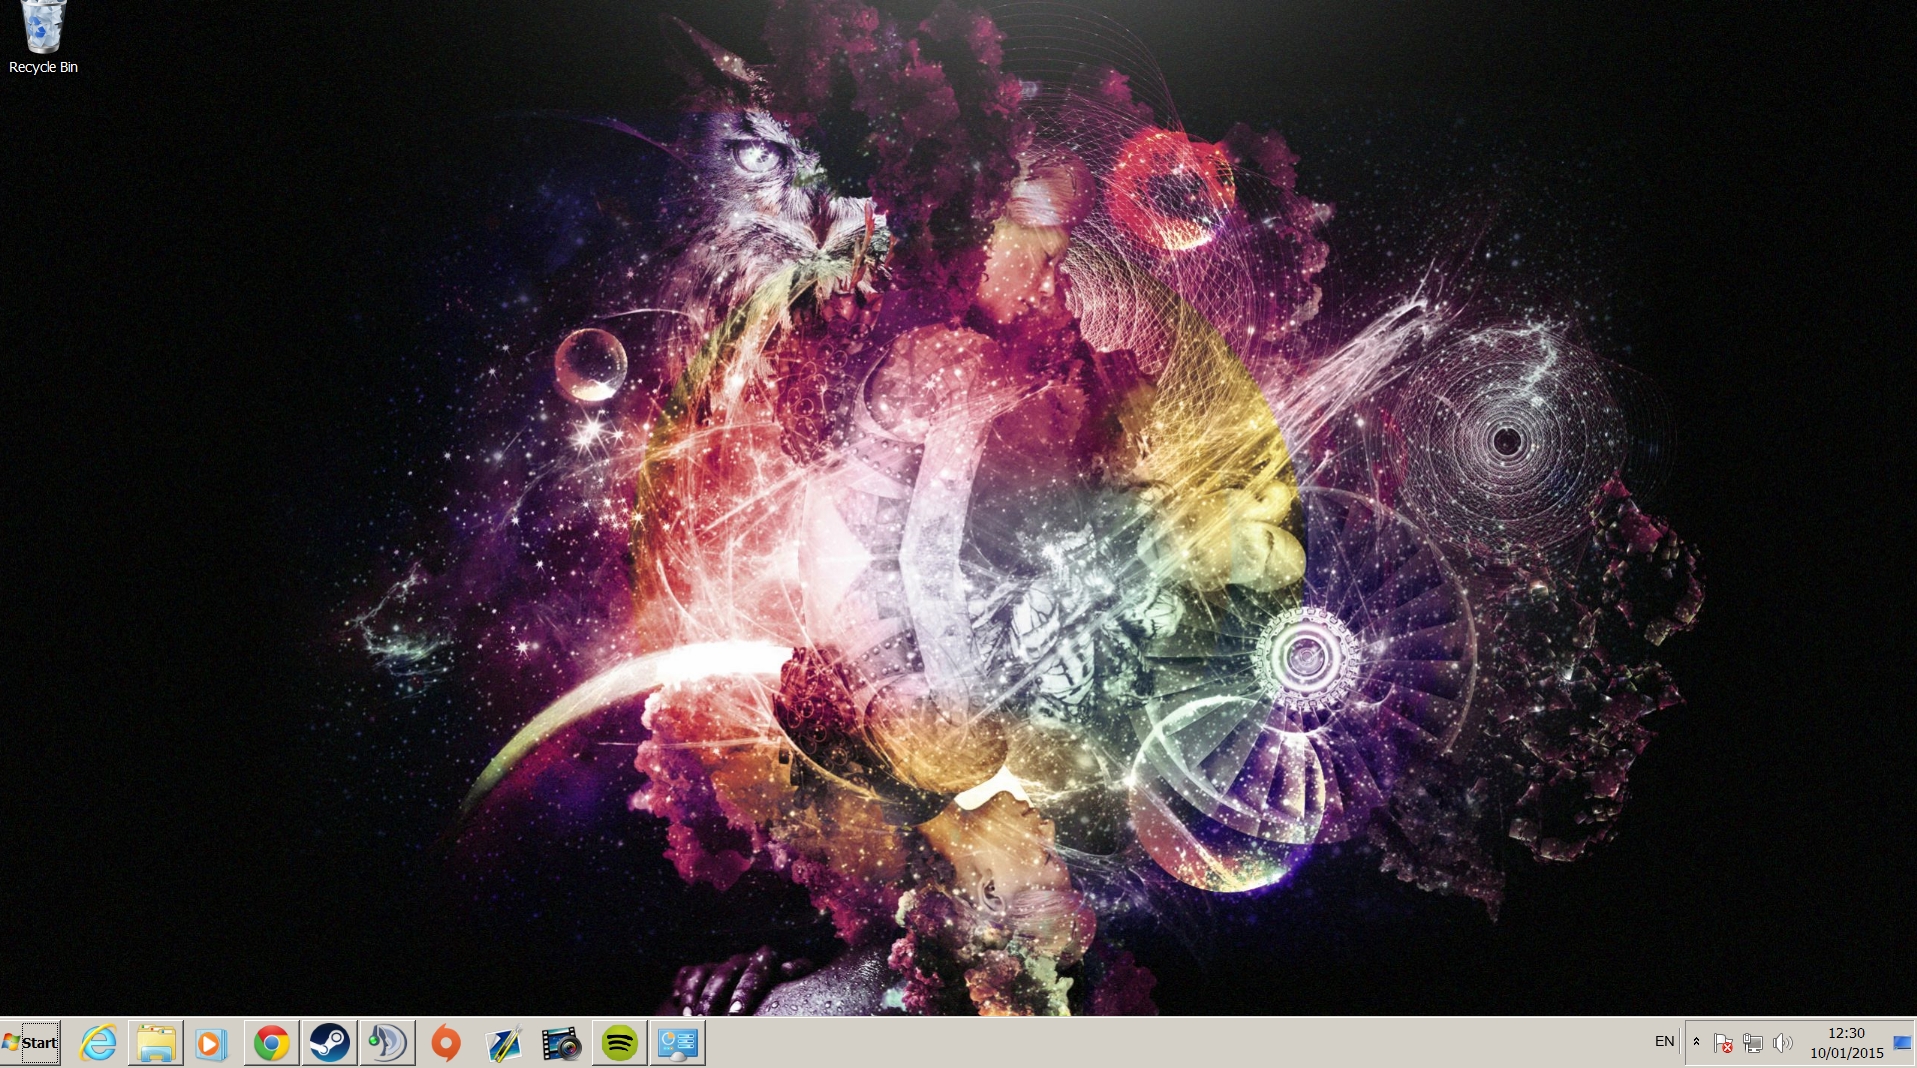Open TeamSpeak from the taskbar
1917x1068 pixels.
[x=387, y=1043]
